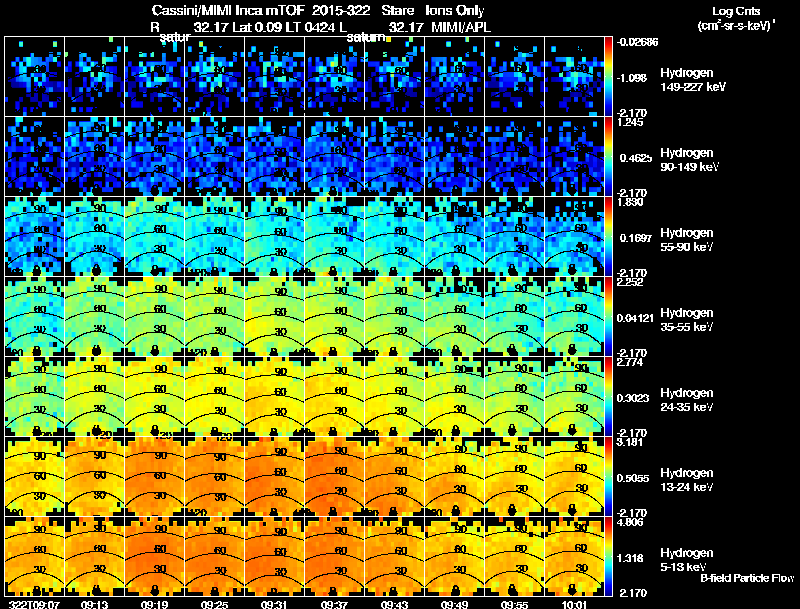This screenshot has height=609, width=800.
Task: Click the '0.4625' color scale value
Action: click(x=636, y=158)
